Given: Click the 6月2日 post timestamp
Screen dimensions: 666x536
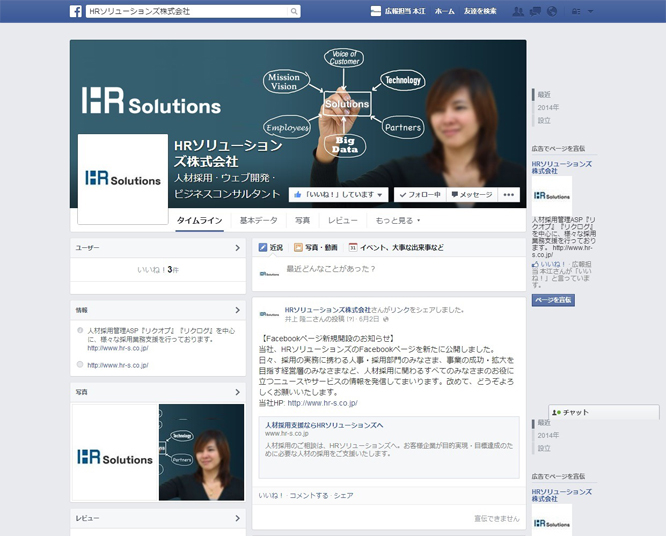Looking at the screenshot, I should coord(369,319).
